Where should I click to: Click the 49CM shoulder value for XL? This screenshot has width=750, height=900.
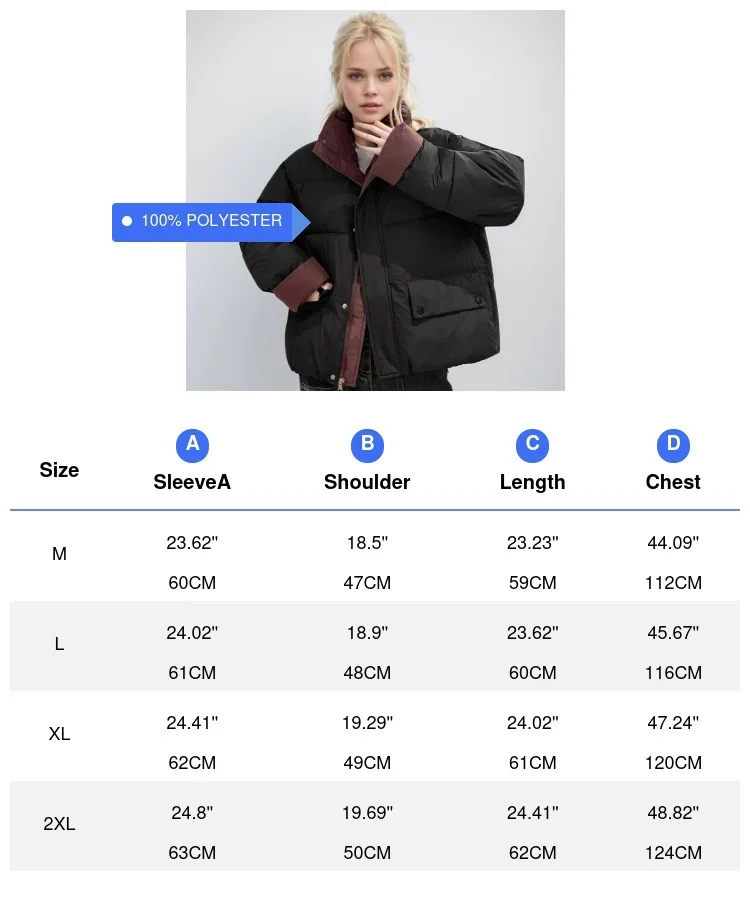(x=367, y=763)
